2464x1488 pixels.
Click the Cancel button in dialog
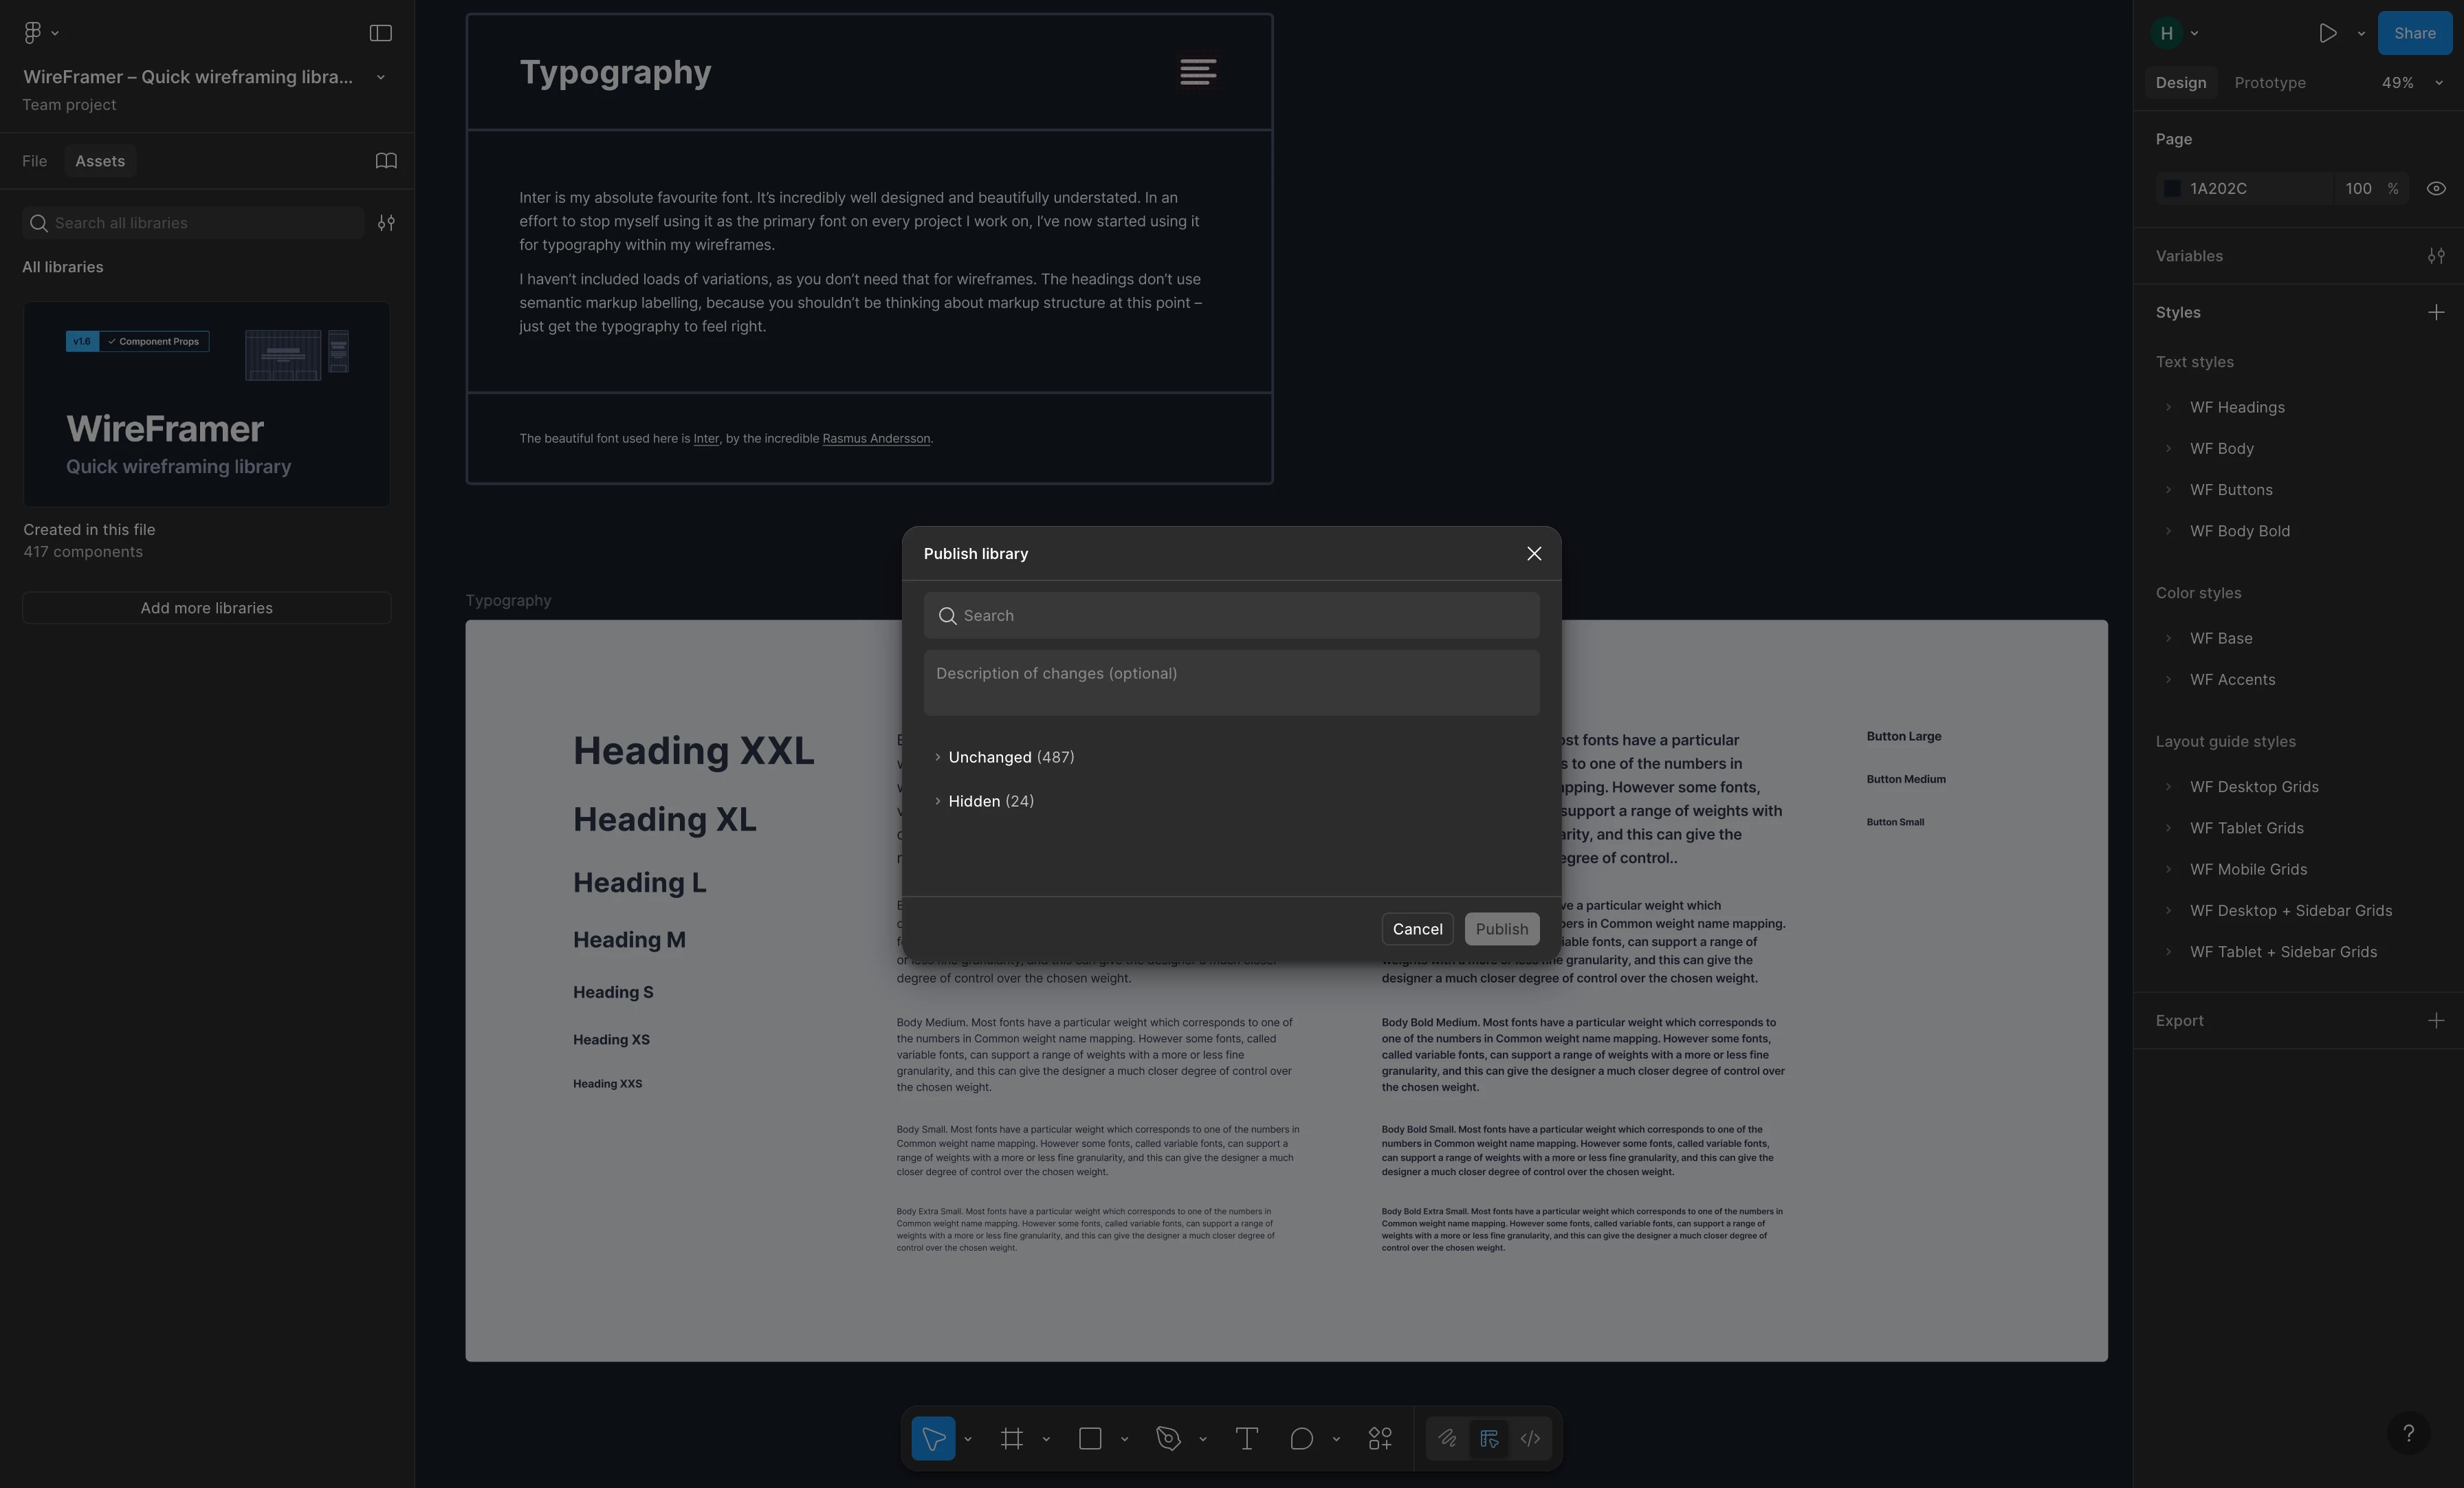[x=1417, y=929]
